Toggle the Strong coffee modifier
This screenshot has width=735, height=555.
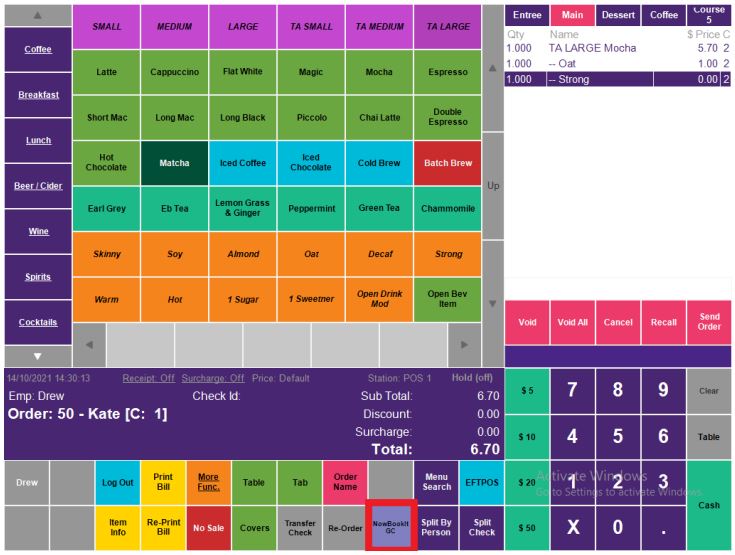click(x=447, y=254)
